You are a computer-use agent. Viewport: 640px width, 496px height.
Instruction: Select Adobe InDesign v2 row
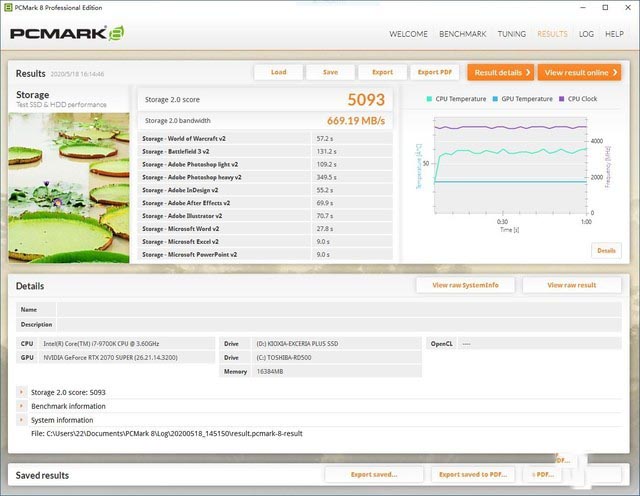click(x=265, y=190)
